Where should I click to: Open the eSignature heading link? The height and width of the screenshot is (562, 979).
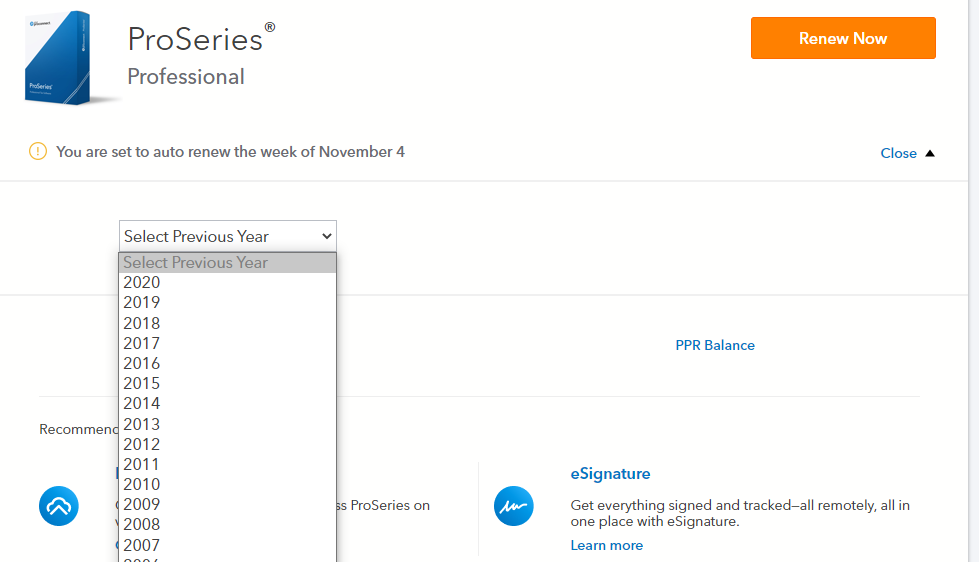coord(610,473)
